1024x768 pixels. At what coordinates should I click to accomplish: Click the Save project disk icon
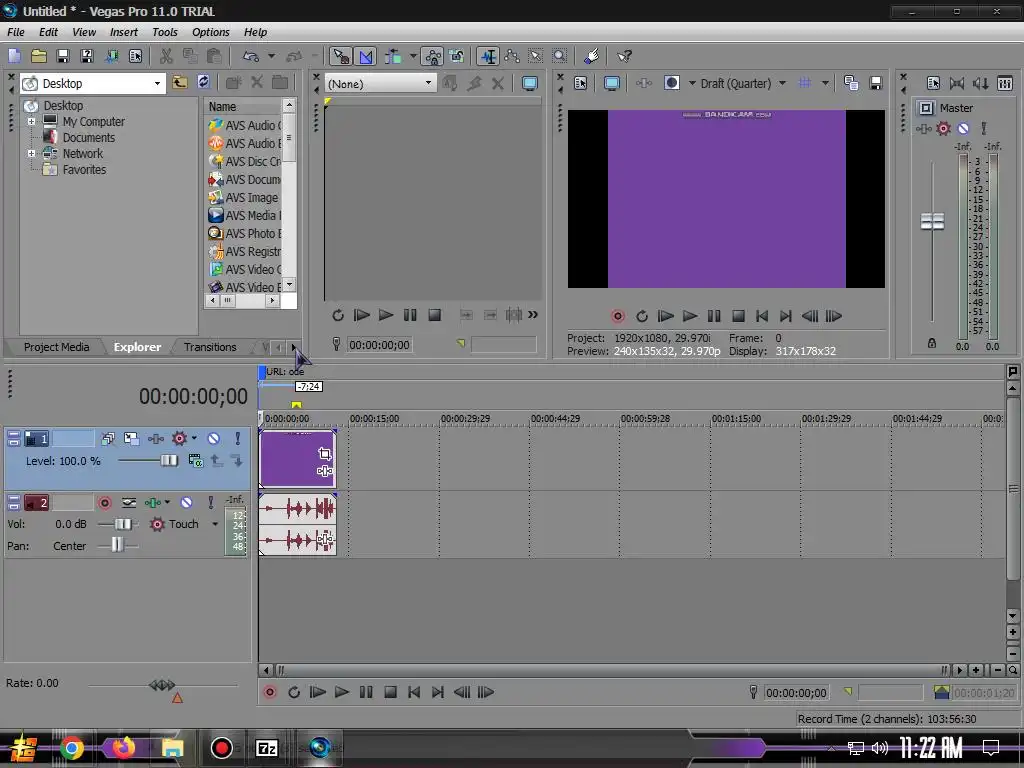click(63, 56)
